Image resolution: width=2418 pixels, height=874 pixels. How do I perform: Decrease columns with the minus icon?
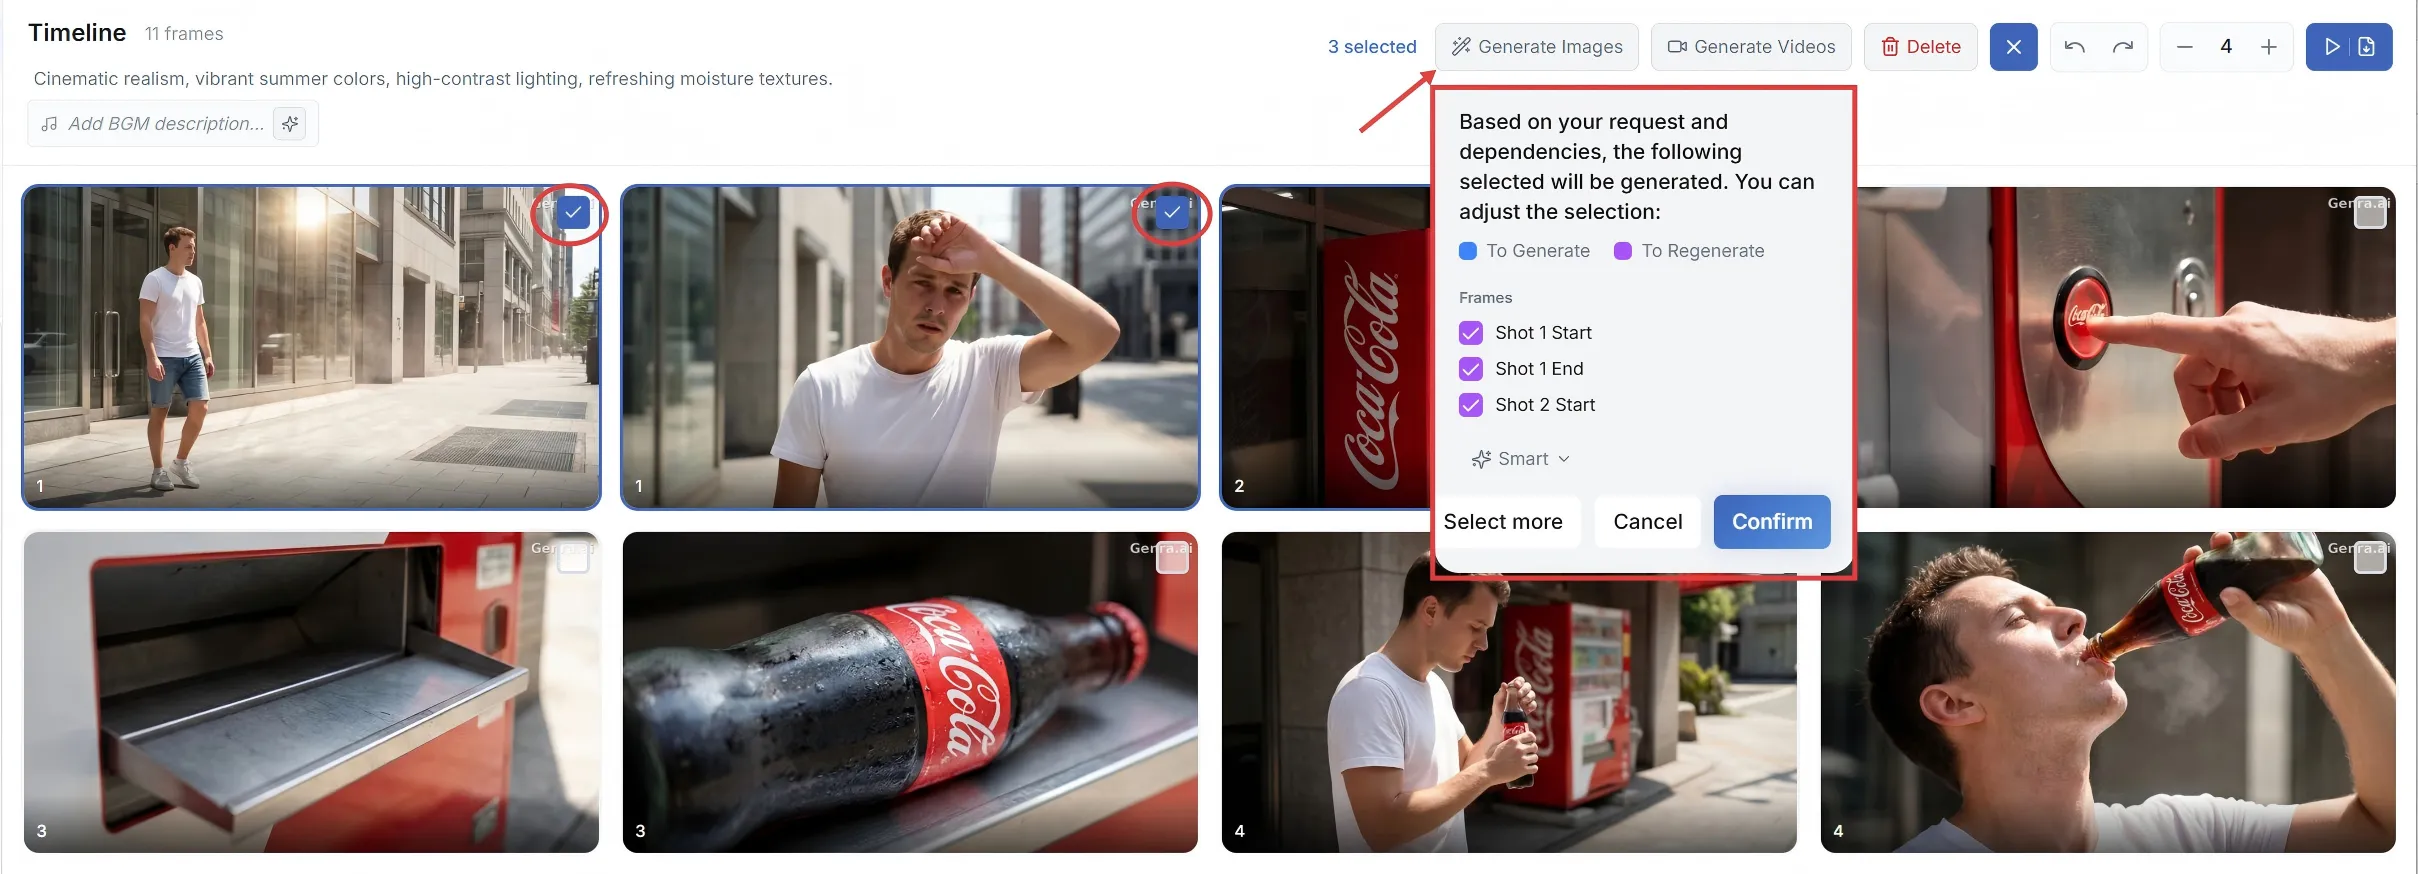[x=2184, y=47]
